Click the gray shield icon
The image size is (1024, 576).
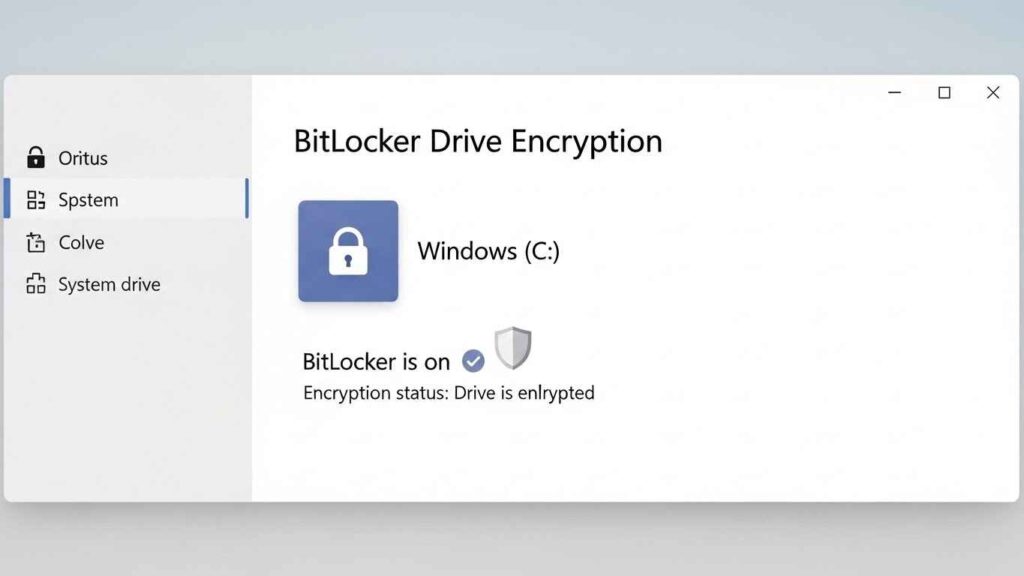pyautogui.click(x=513, y=348)
